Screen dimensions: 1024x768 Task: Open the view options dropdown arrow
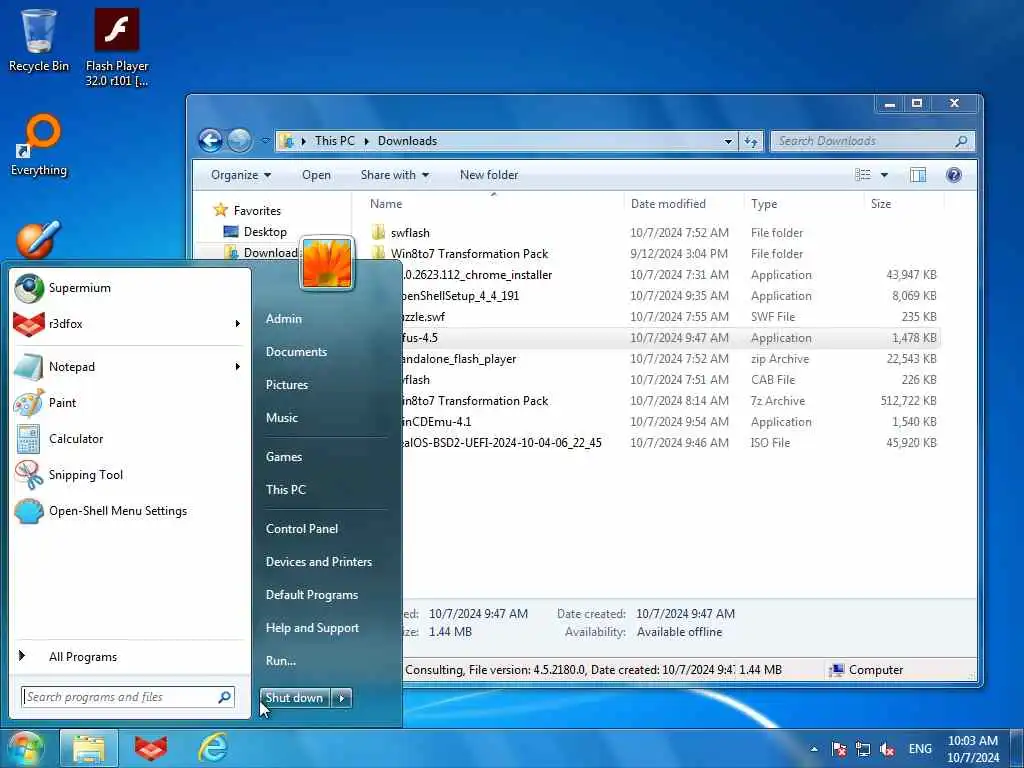click(884, 175)
